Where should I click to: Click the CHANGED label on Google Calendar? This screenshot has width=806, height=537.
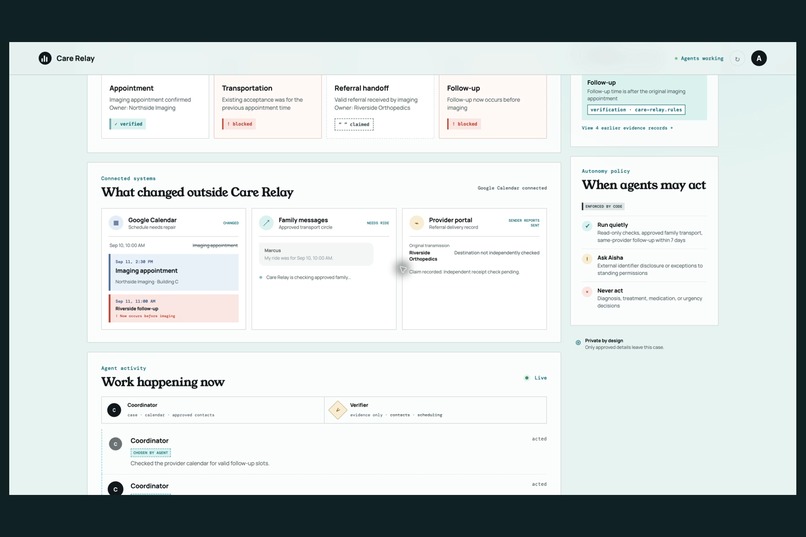tap(231, 223)
